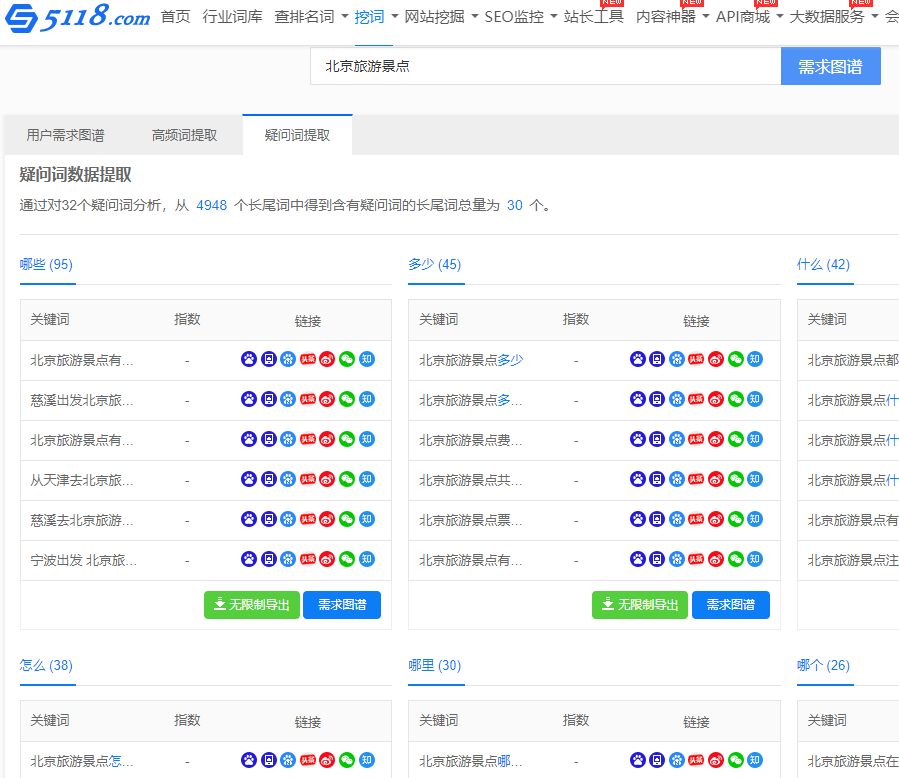Click the 30 question long-tail count link

click(x=514, y=205)
